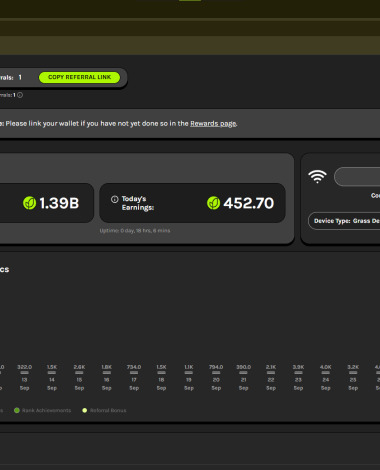Select the 22 Sep bar marker
Screen dimensions: 380x470
click(271, 373)
